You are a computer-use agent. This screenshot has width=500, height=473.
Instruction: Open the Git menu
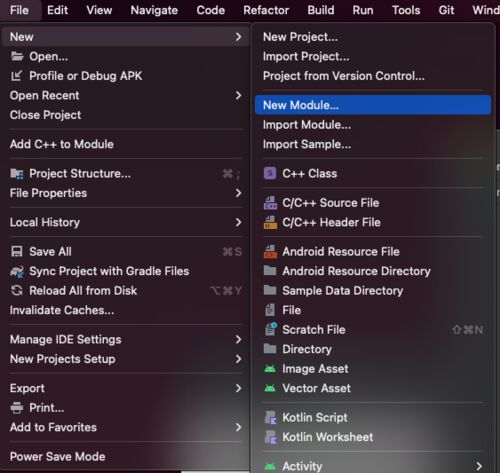click(446, 10)
